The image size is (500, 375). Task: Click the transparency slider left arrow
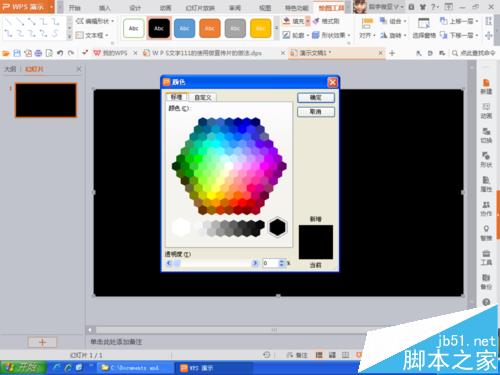click(169, 263)
